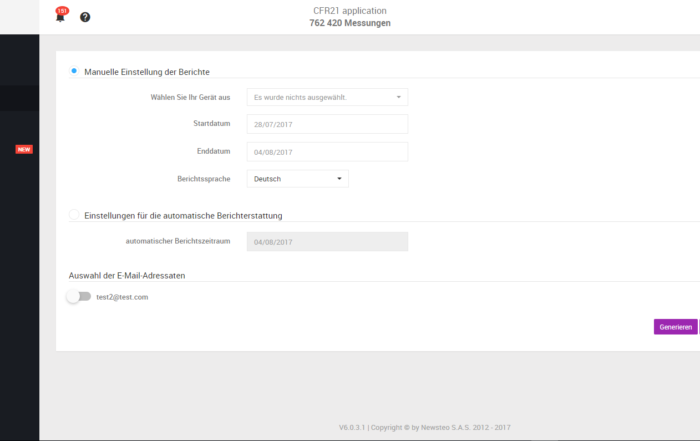Click the help question mark icon
This screenshot has width=700, height=441.
point(85,17)
